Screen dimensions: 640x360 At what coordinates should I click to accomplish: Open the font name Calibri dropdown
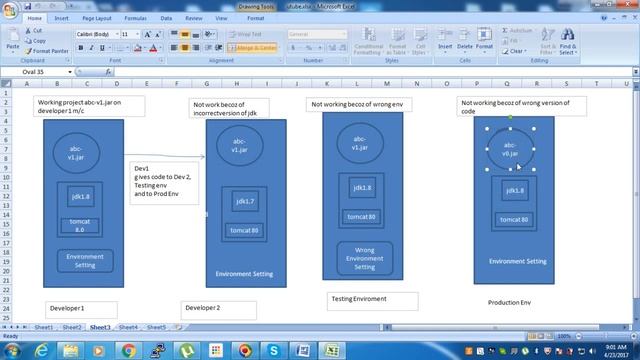coord(117,34)
